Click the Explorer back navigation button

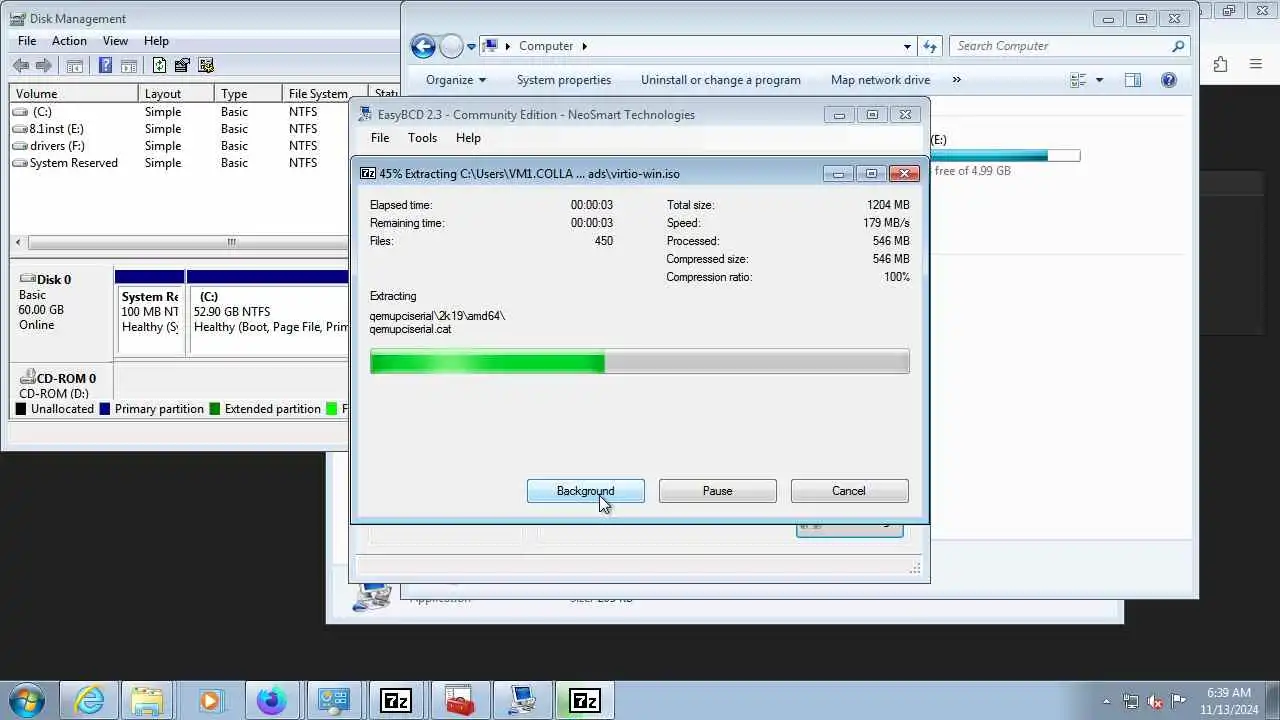click(x=423, y=46)
